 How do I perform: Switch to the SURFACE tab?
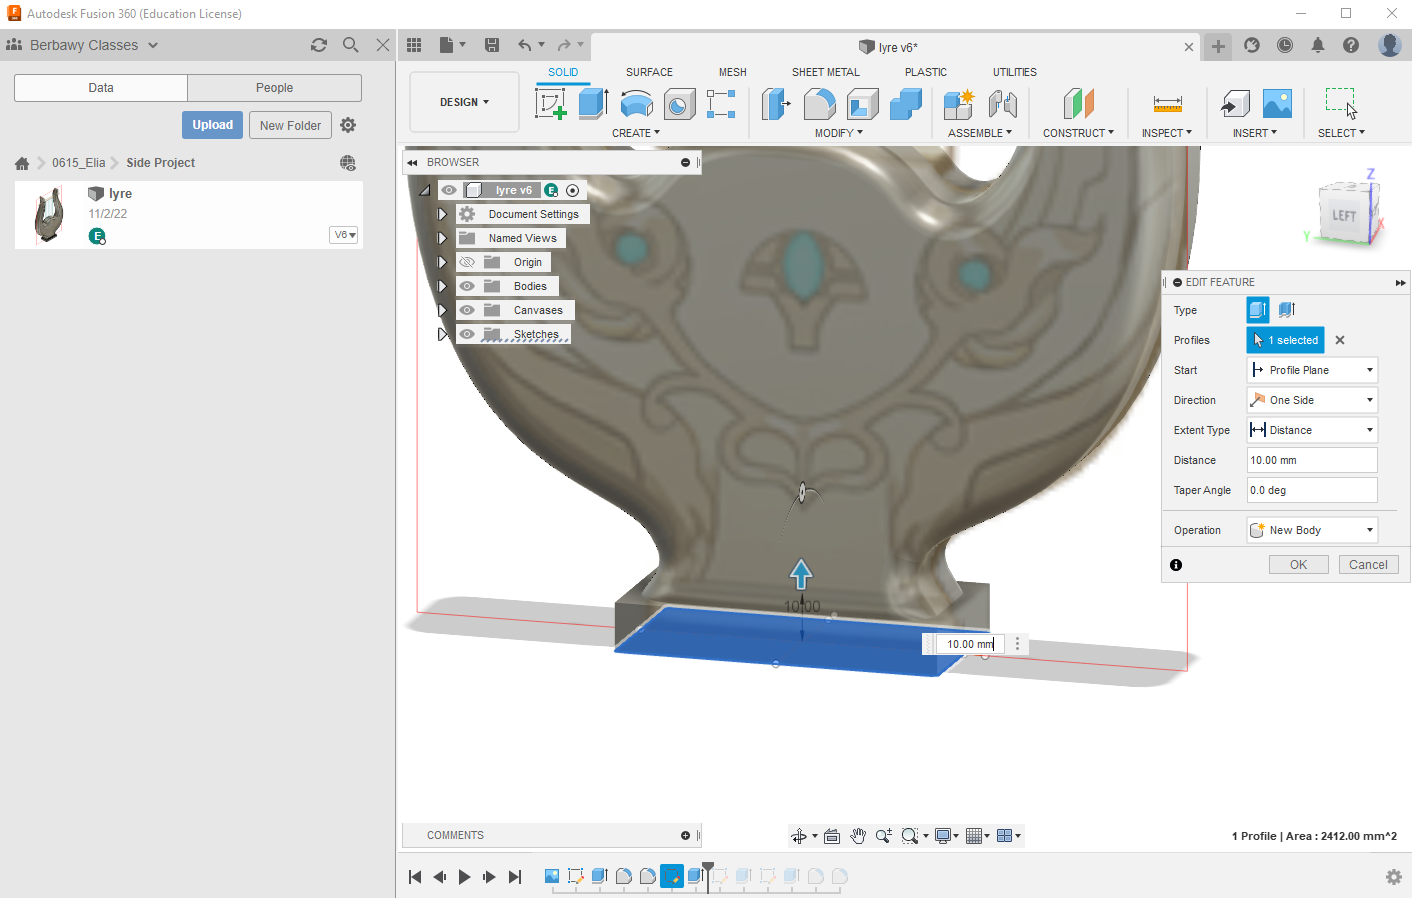(649, 72)
